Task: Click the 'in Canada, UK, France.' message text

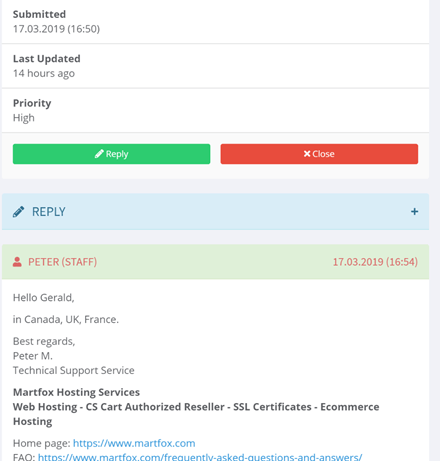Action: pyautogui.click(x=66, y=320)
